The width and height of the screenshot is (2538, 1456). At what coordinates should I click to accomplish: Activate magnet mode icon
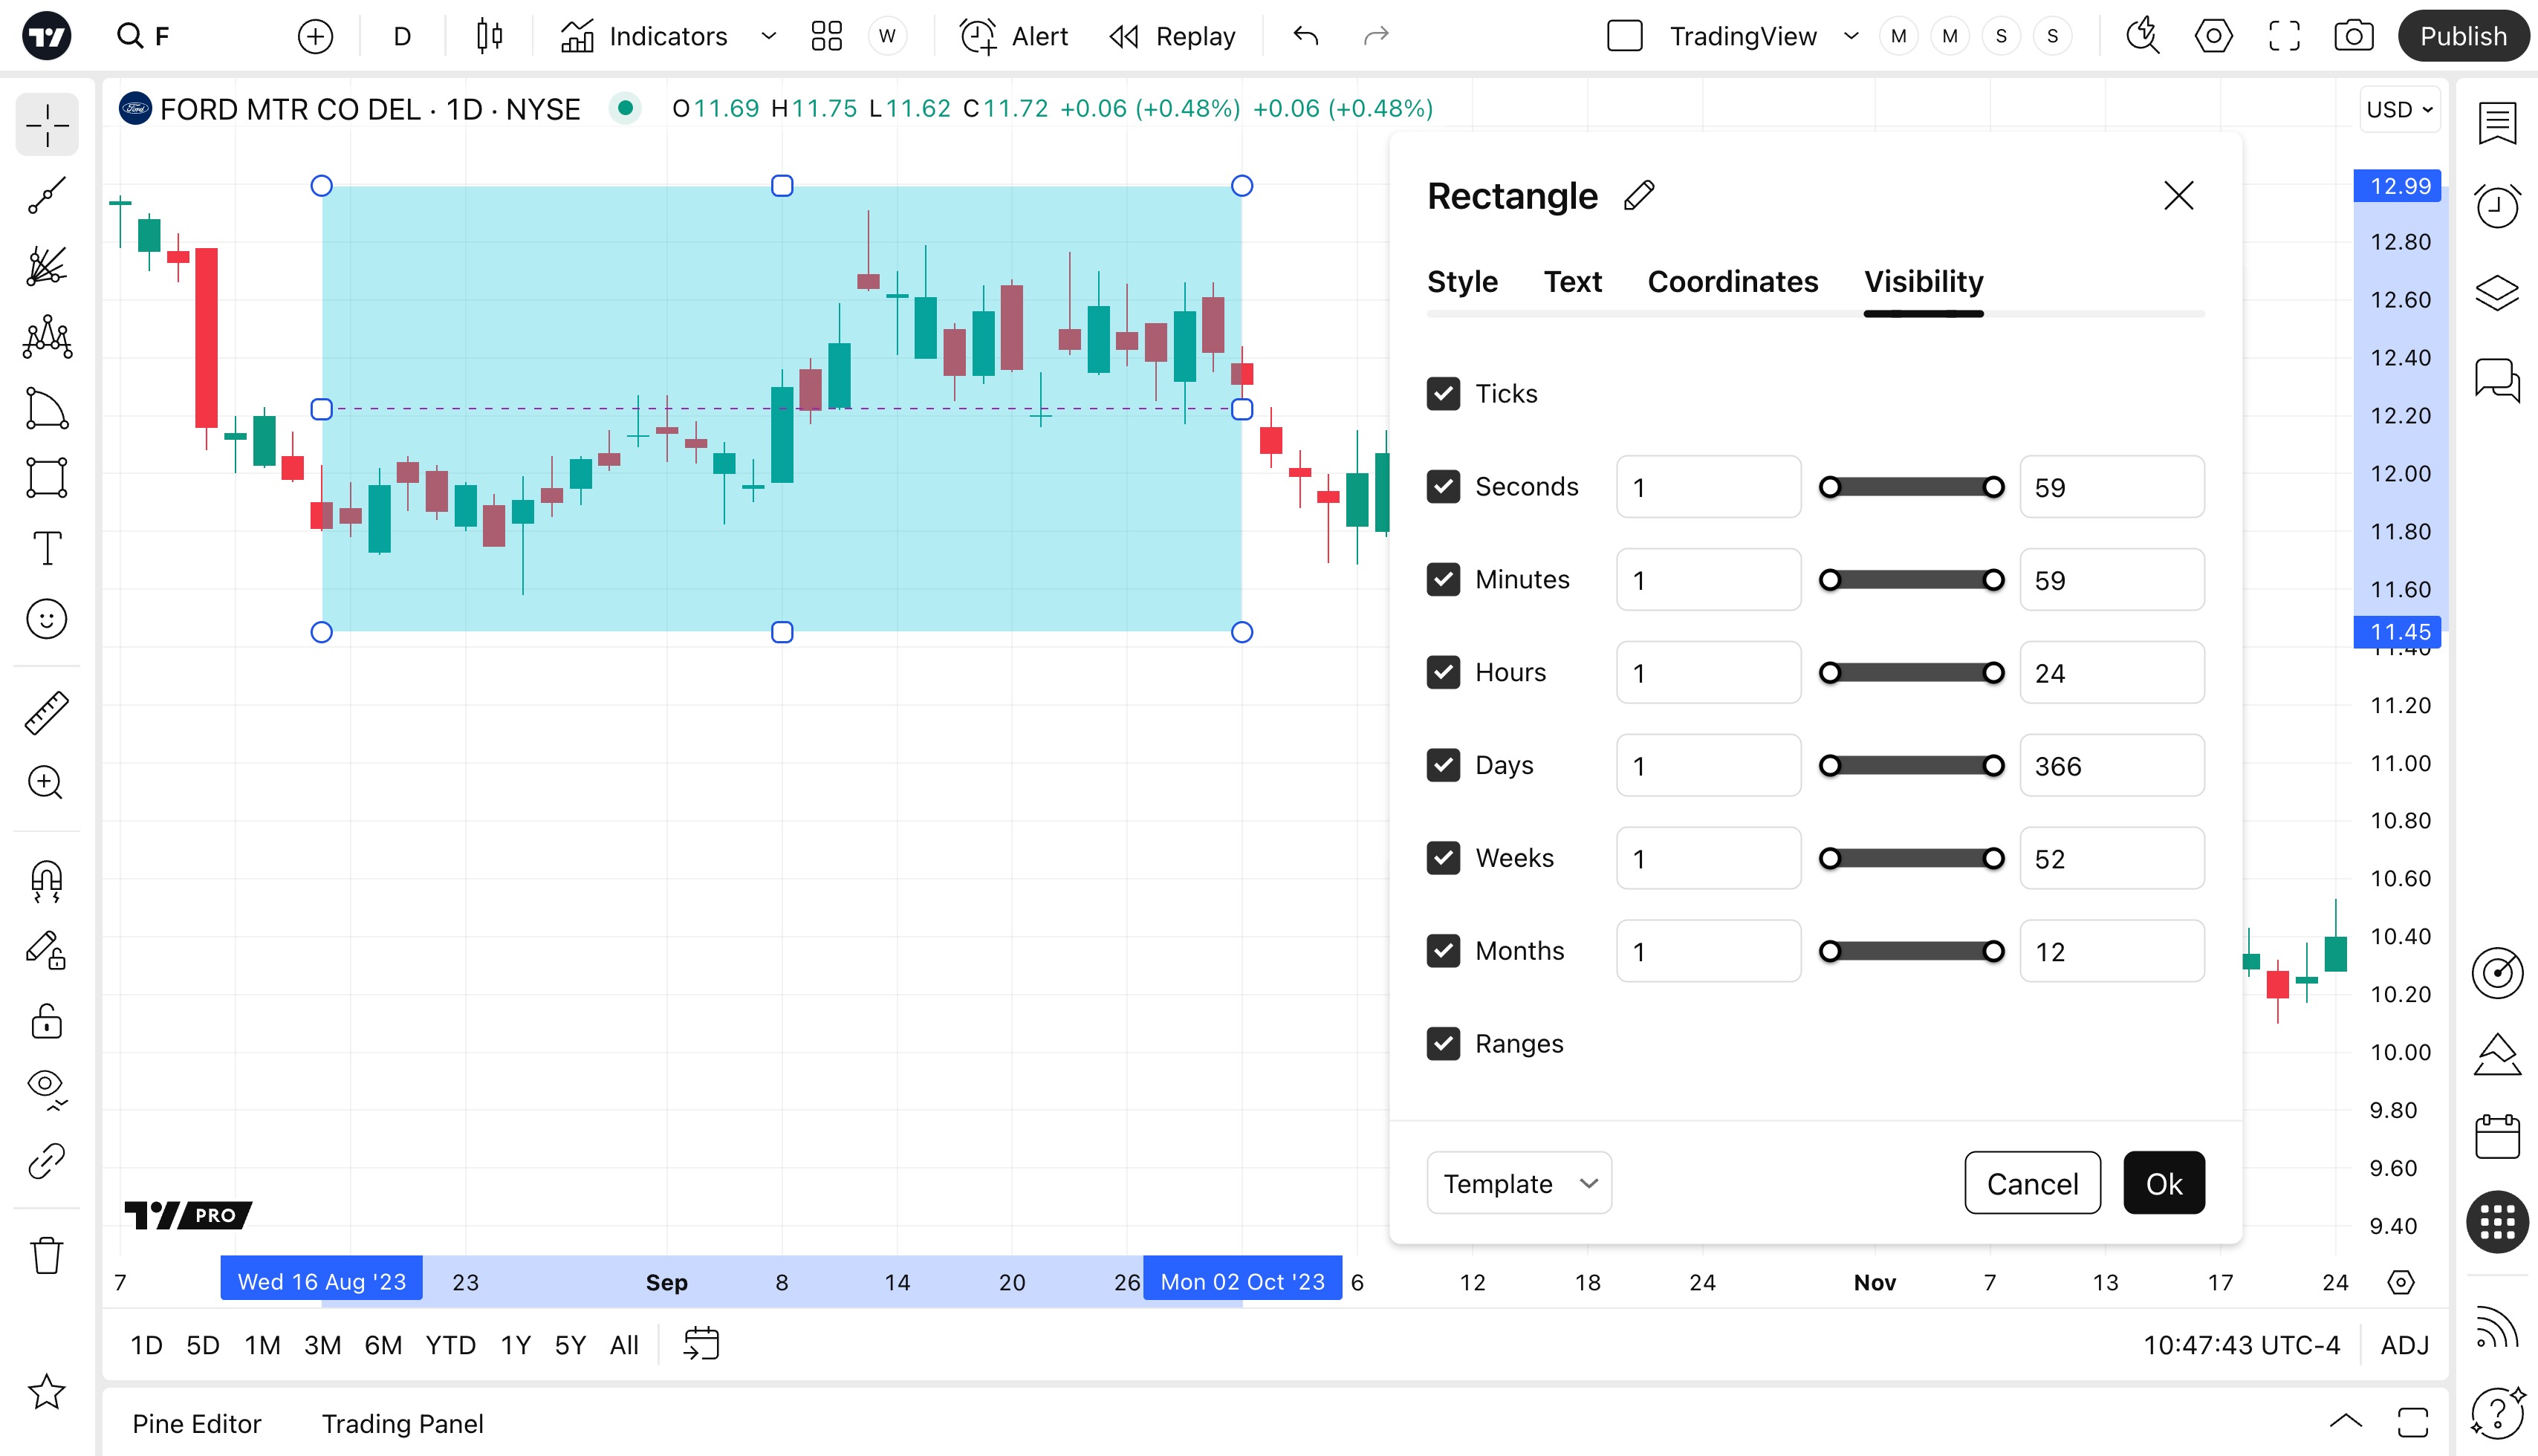pos(47,881)
